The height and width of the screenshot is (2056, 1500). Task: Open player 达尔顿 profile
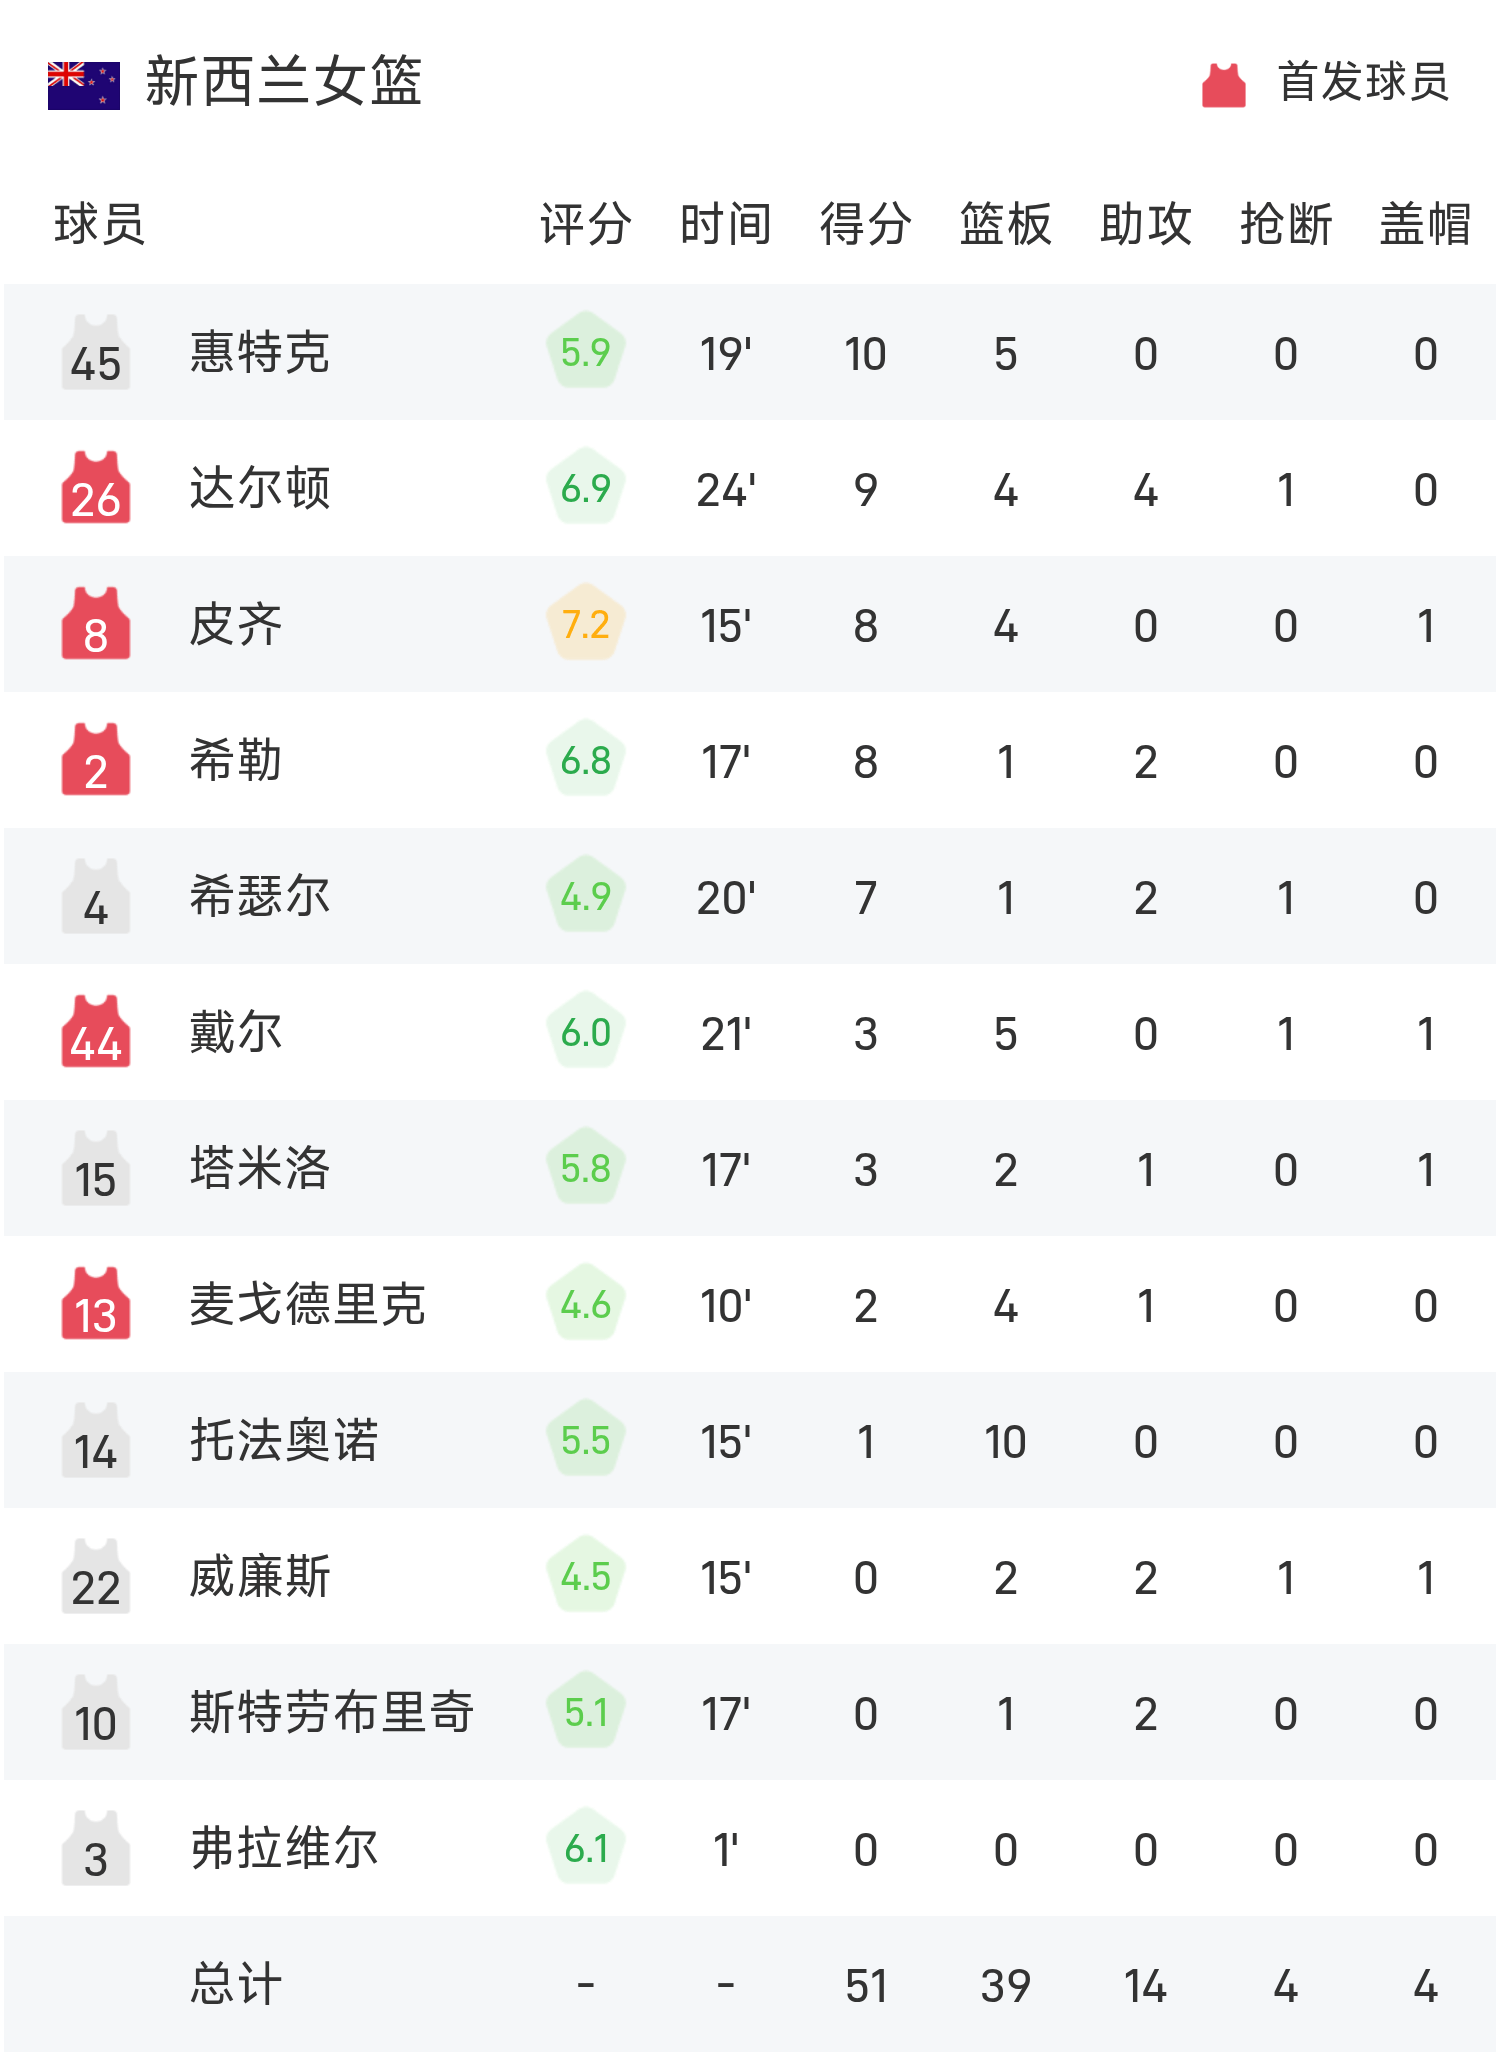[260, 489]
